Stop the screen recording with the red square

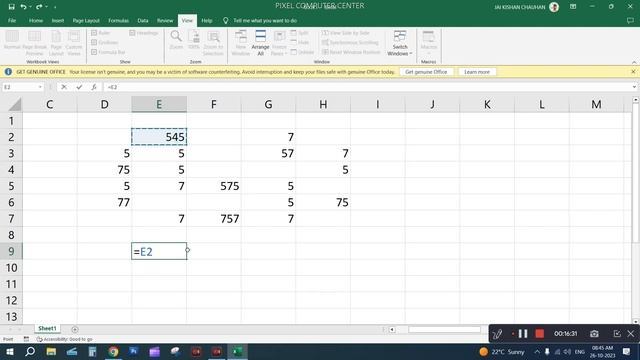pyautogui.click(x=540, y=334)
